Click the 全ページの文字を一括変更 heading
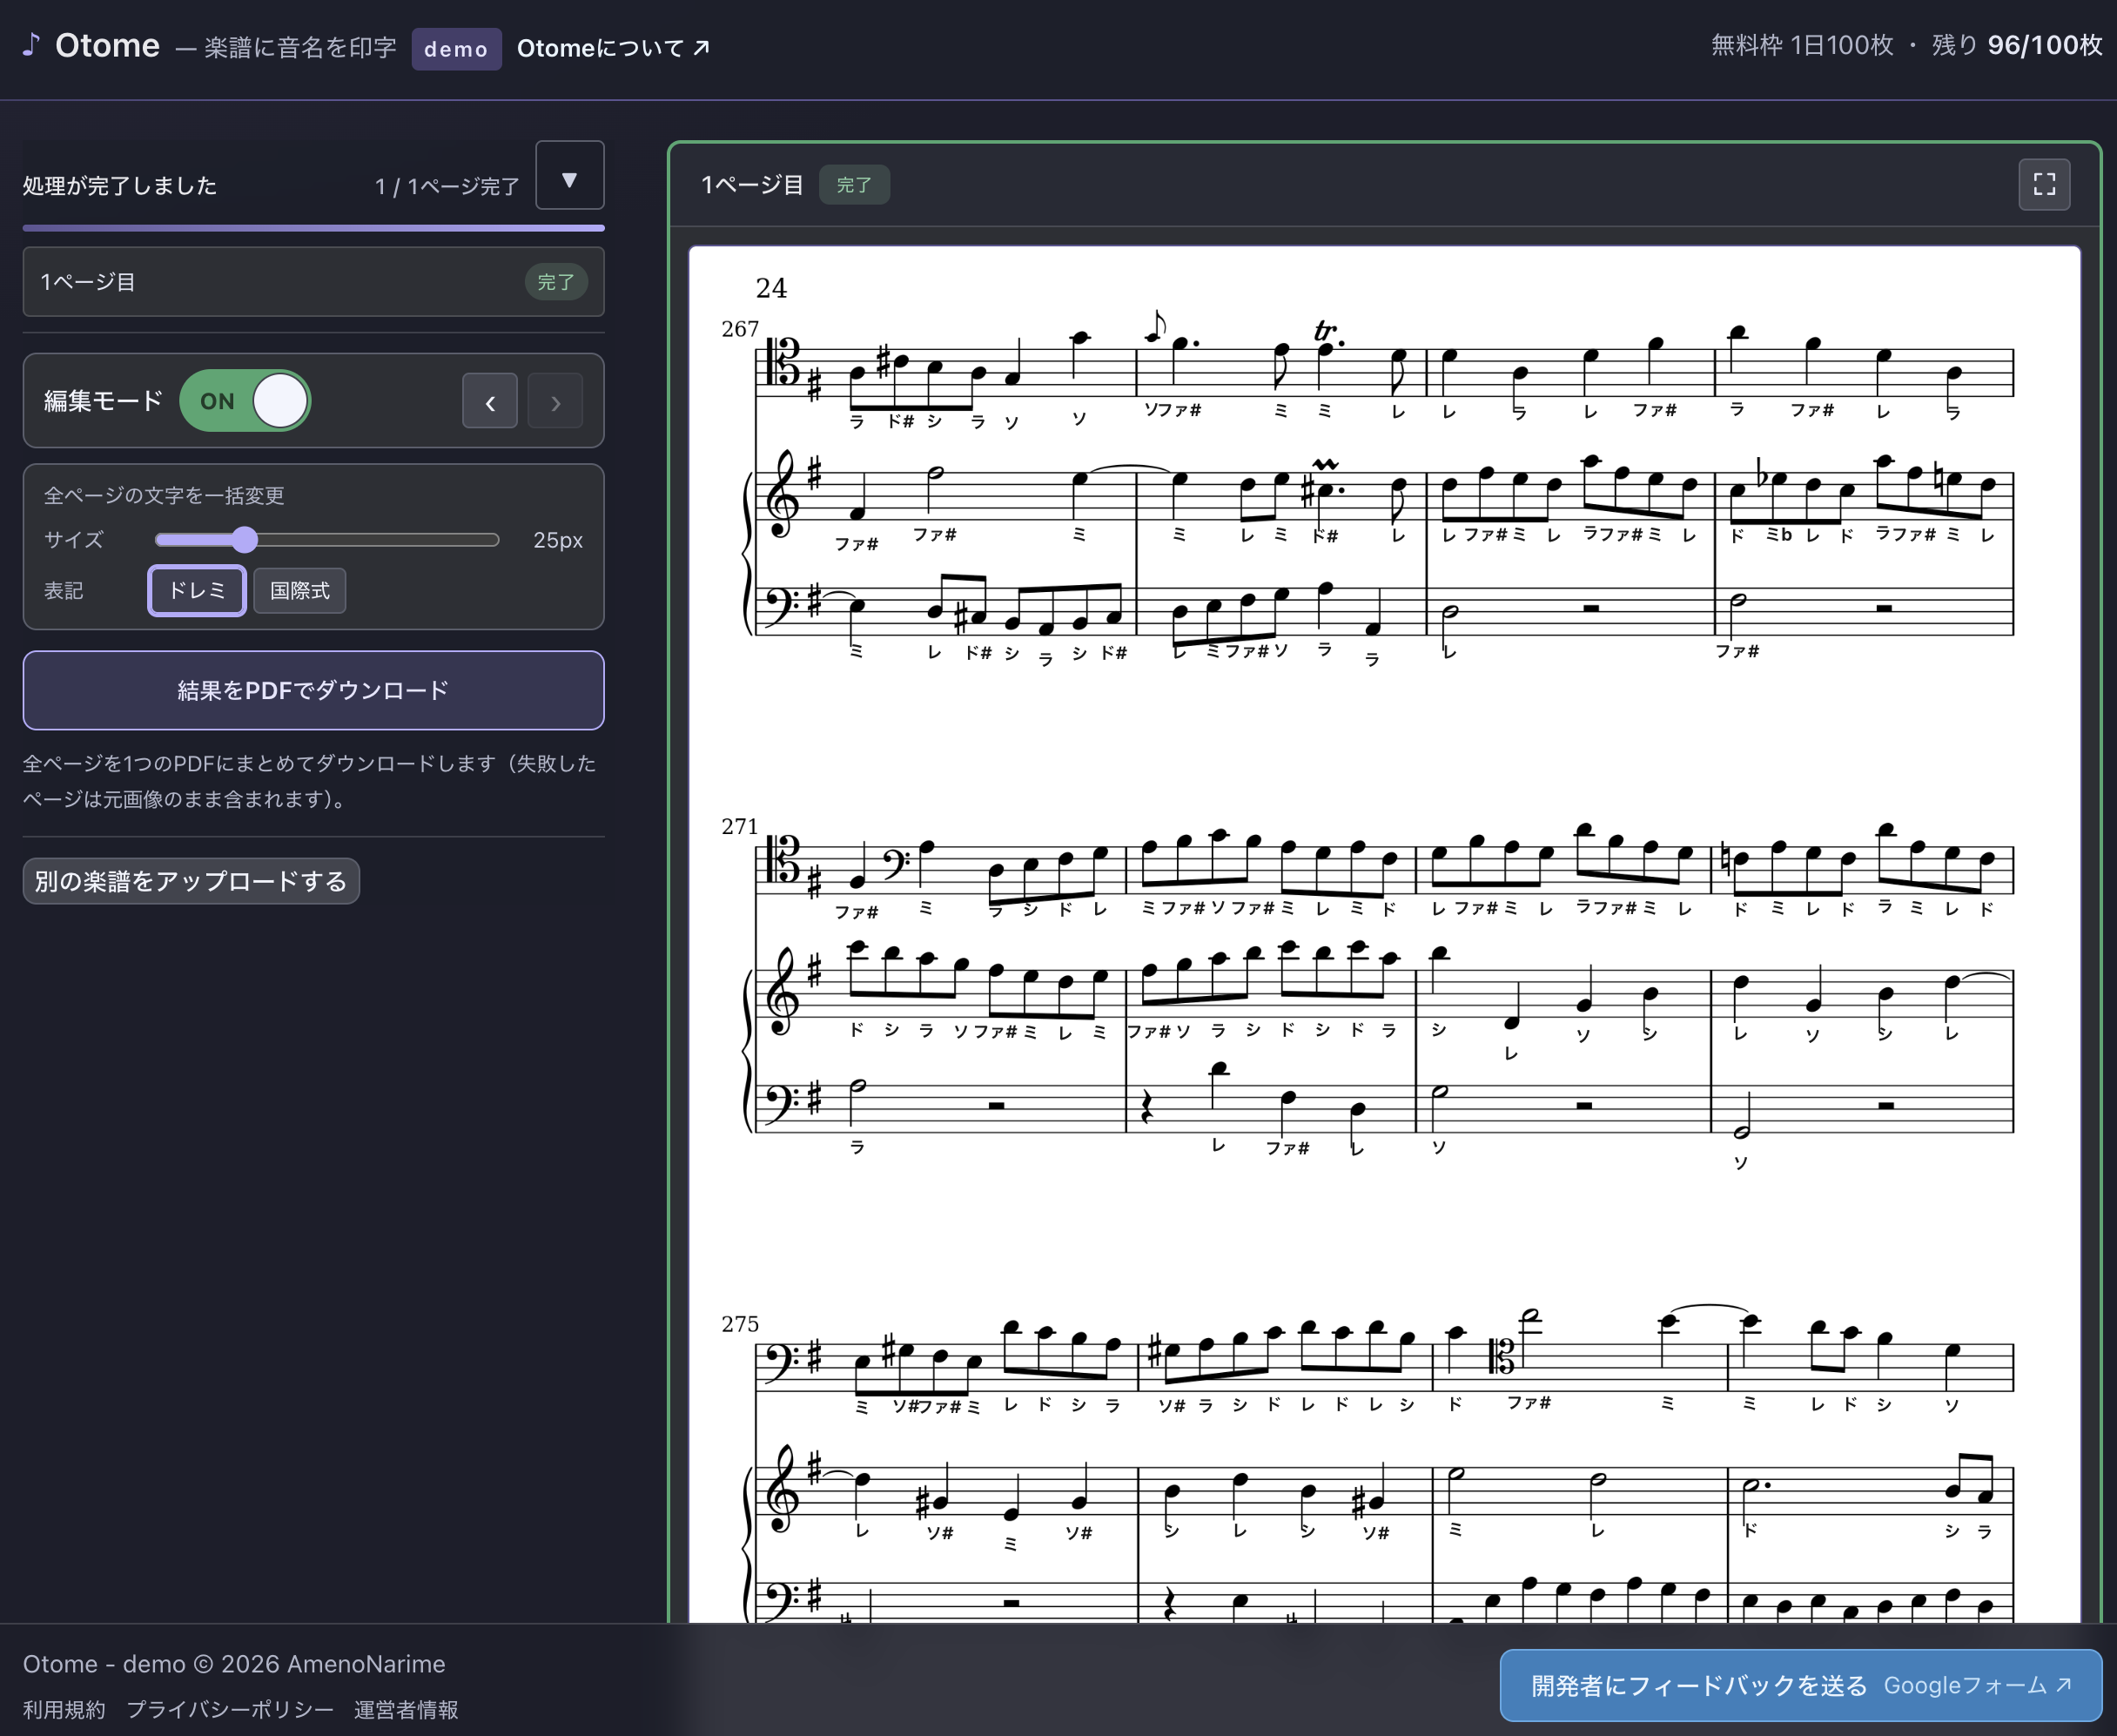 coord(164,495)
